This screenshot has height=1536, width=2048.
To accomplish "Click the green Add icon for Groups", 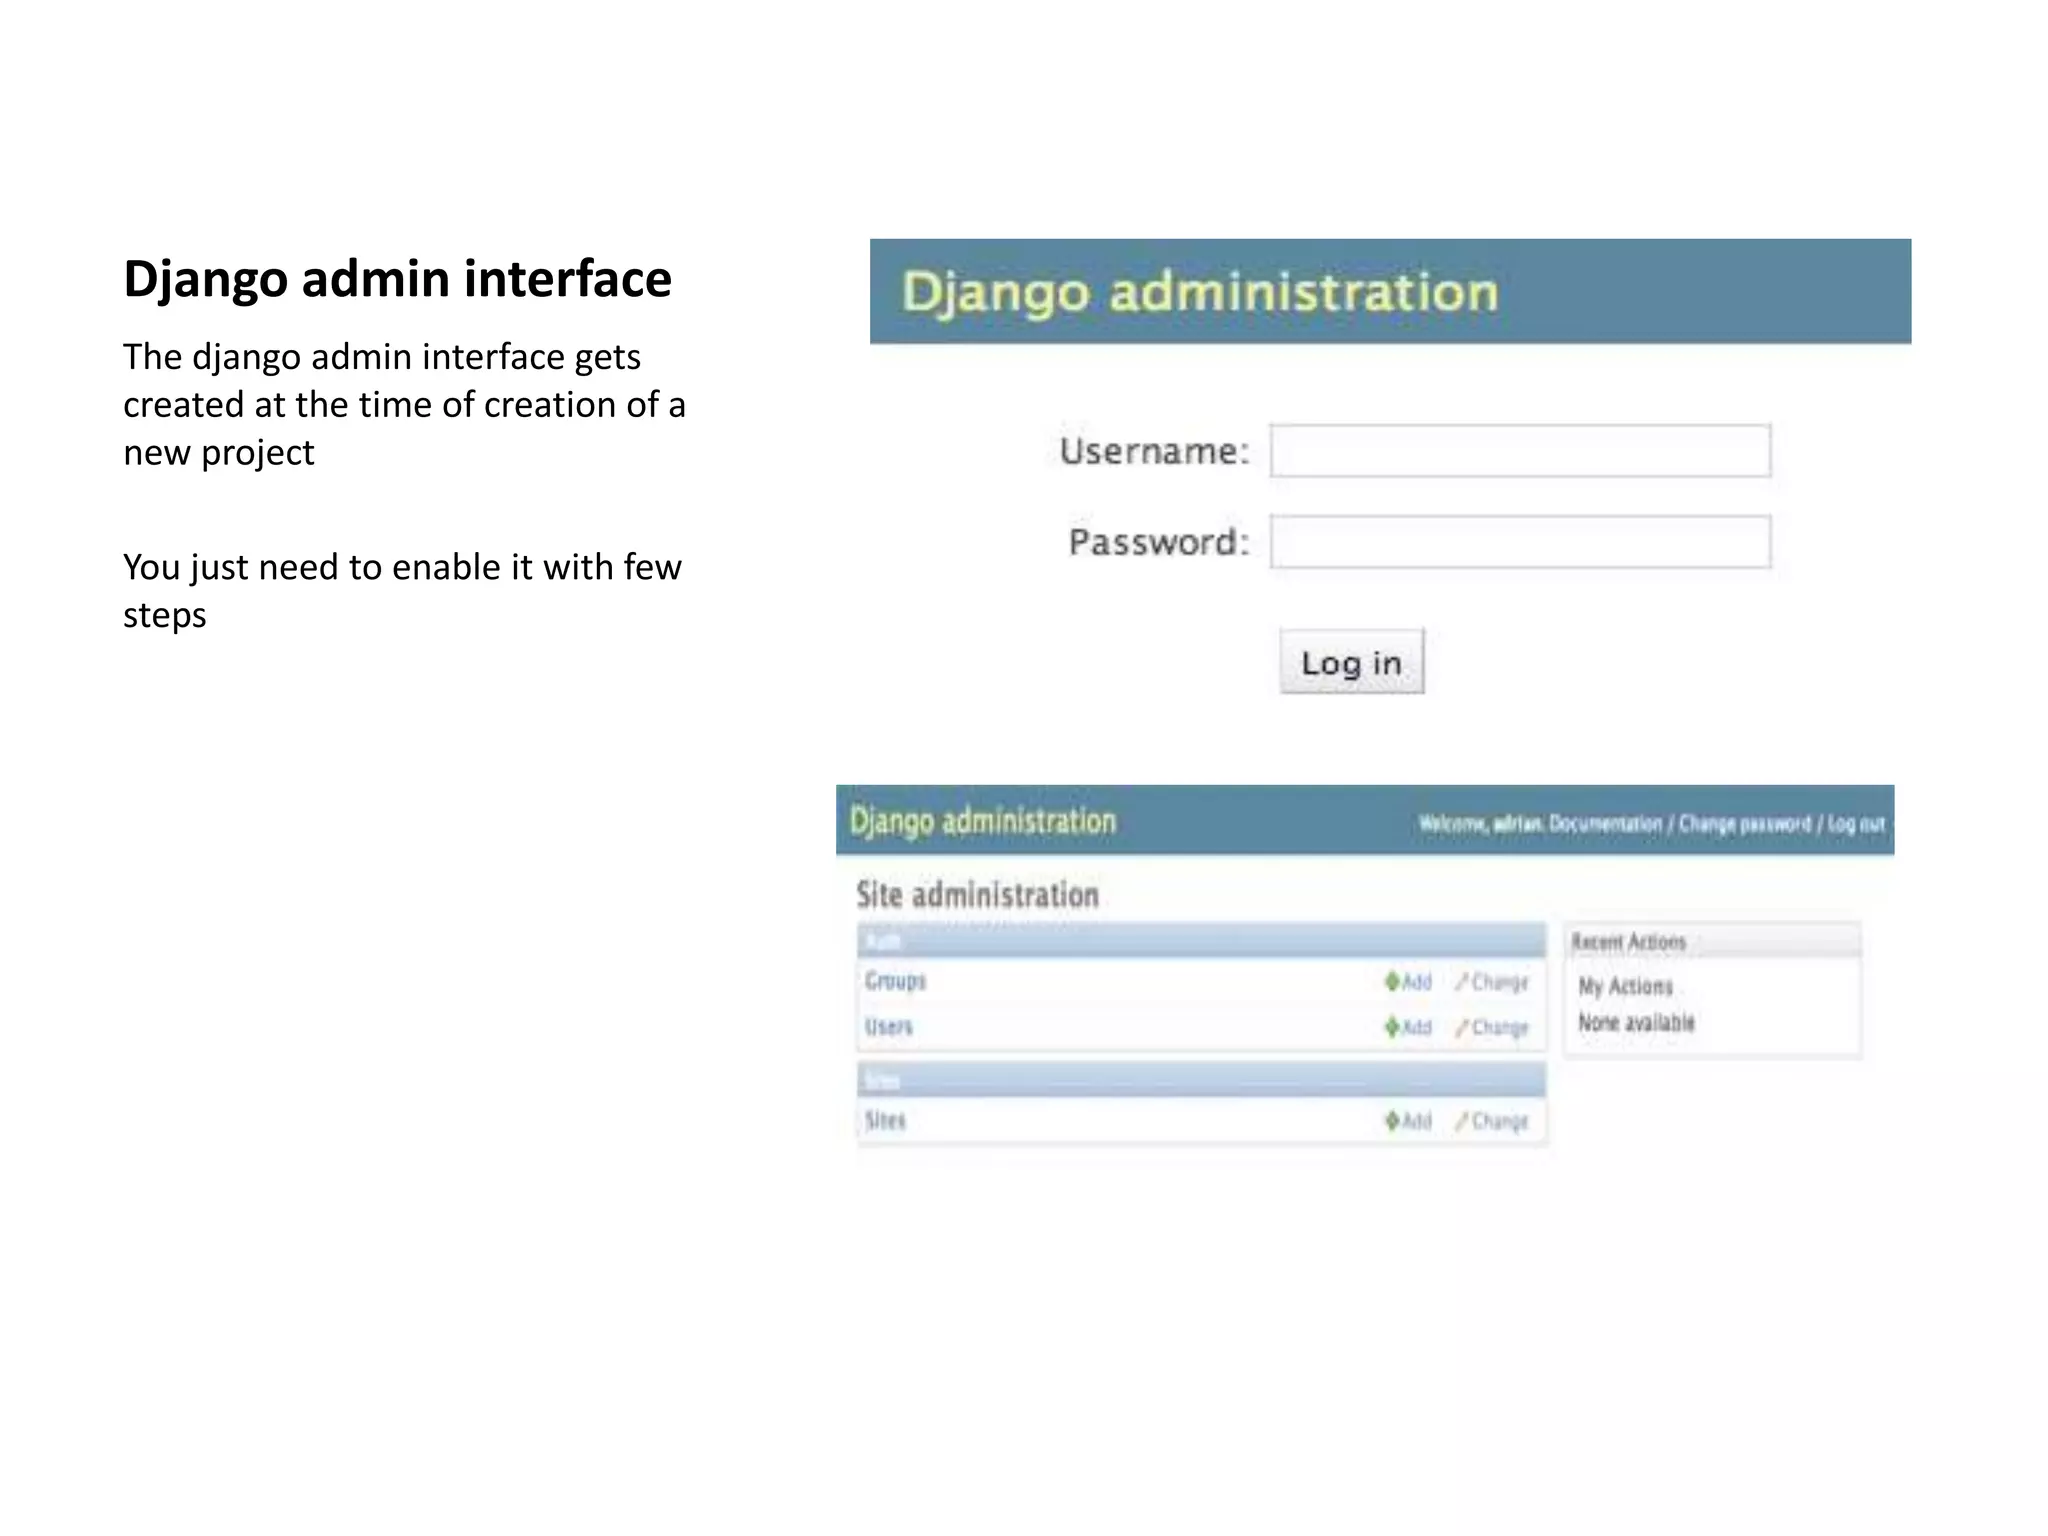I will [x=1392, y=982].
